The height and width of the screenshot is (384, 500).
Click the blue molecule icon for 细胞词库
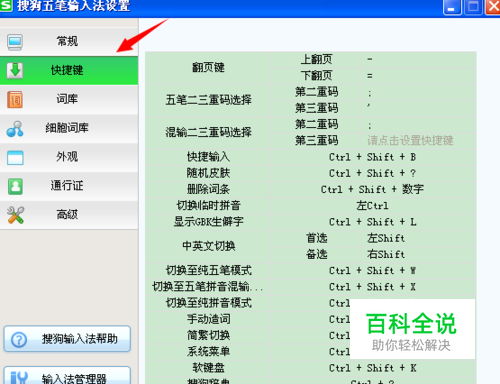tap(15, 129)
